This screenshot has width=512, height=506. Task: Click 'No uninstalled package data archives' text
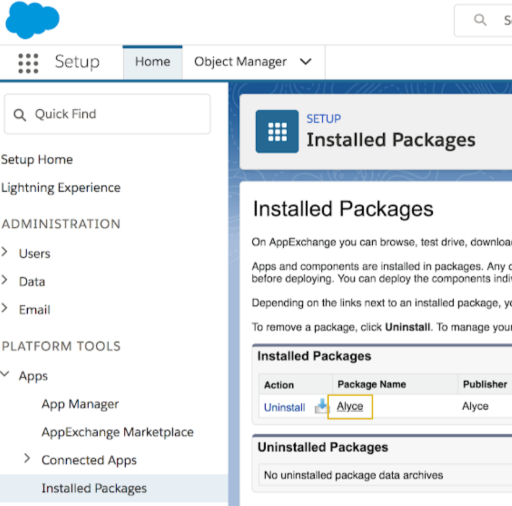[353, 475]
